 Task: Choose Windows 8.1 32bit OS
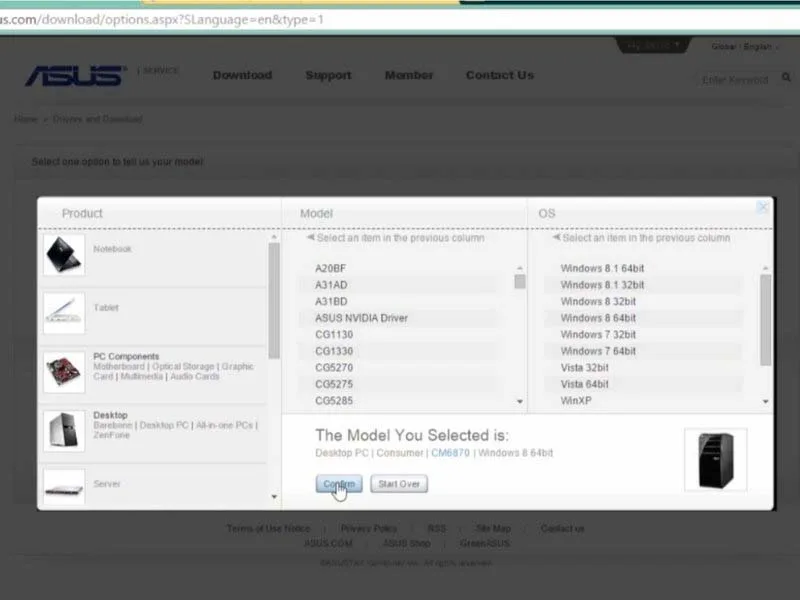tap(602, 285)
